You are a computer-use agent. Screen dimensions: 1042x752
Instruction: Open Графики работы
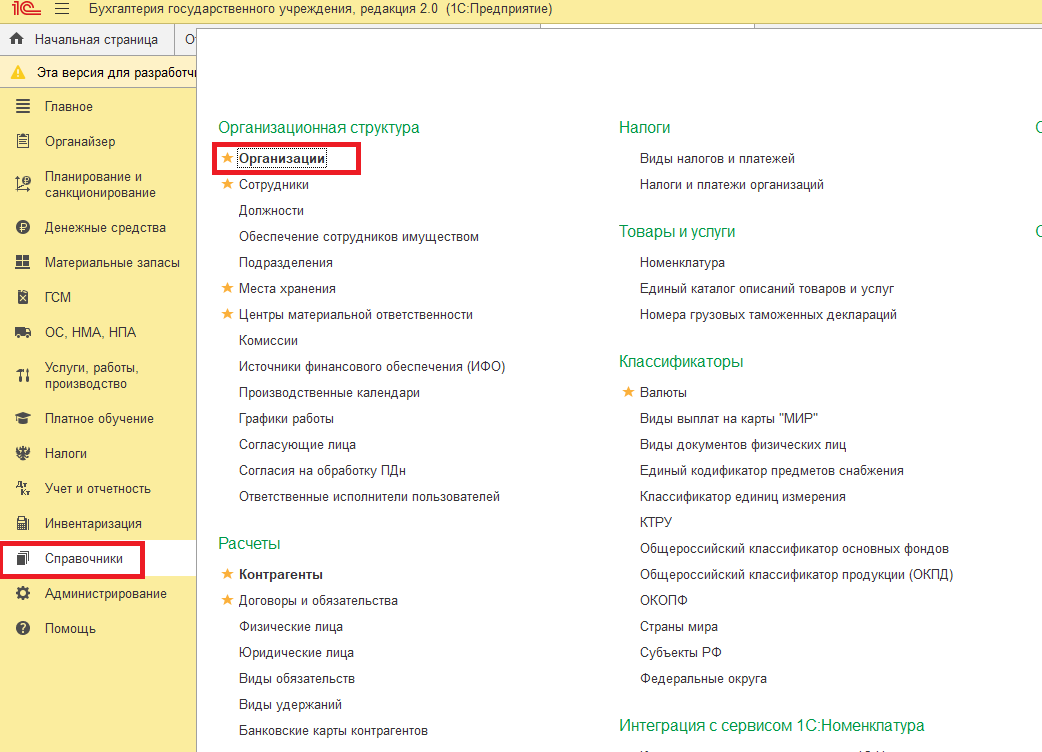[286, 419]
